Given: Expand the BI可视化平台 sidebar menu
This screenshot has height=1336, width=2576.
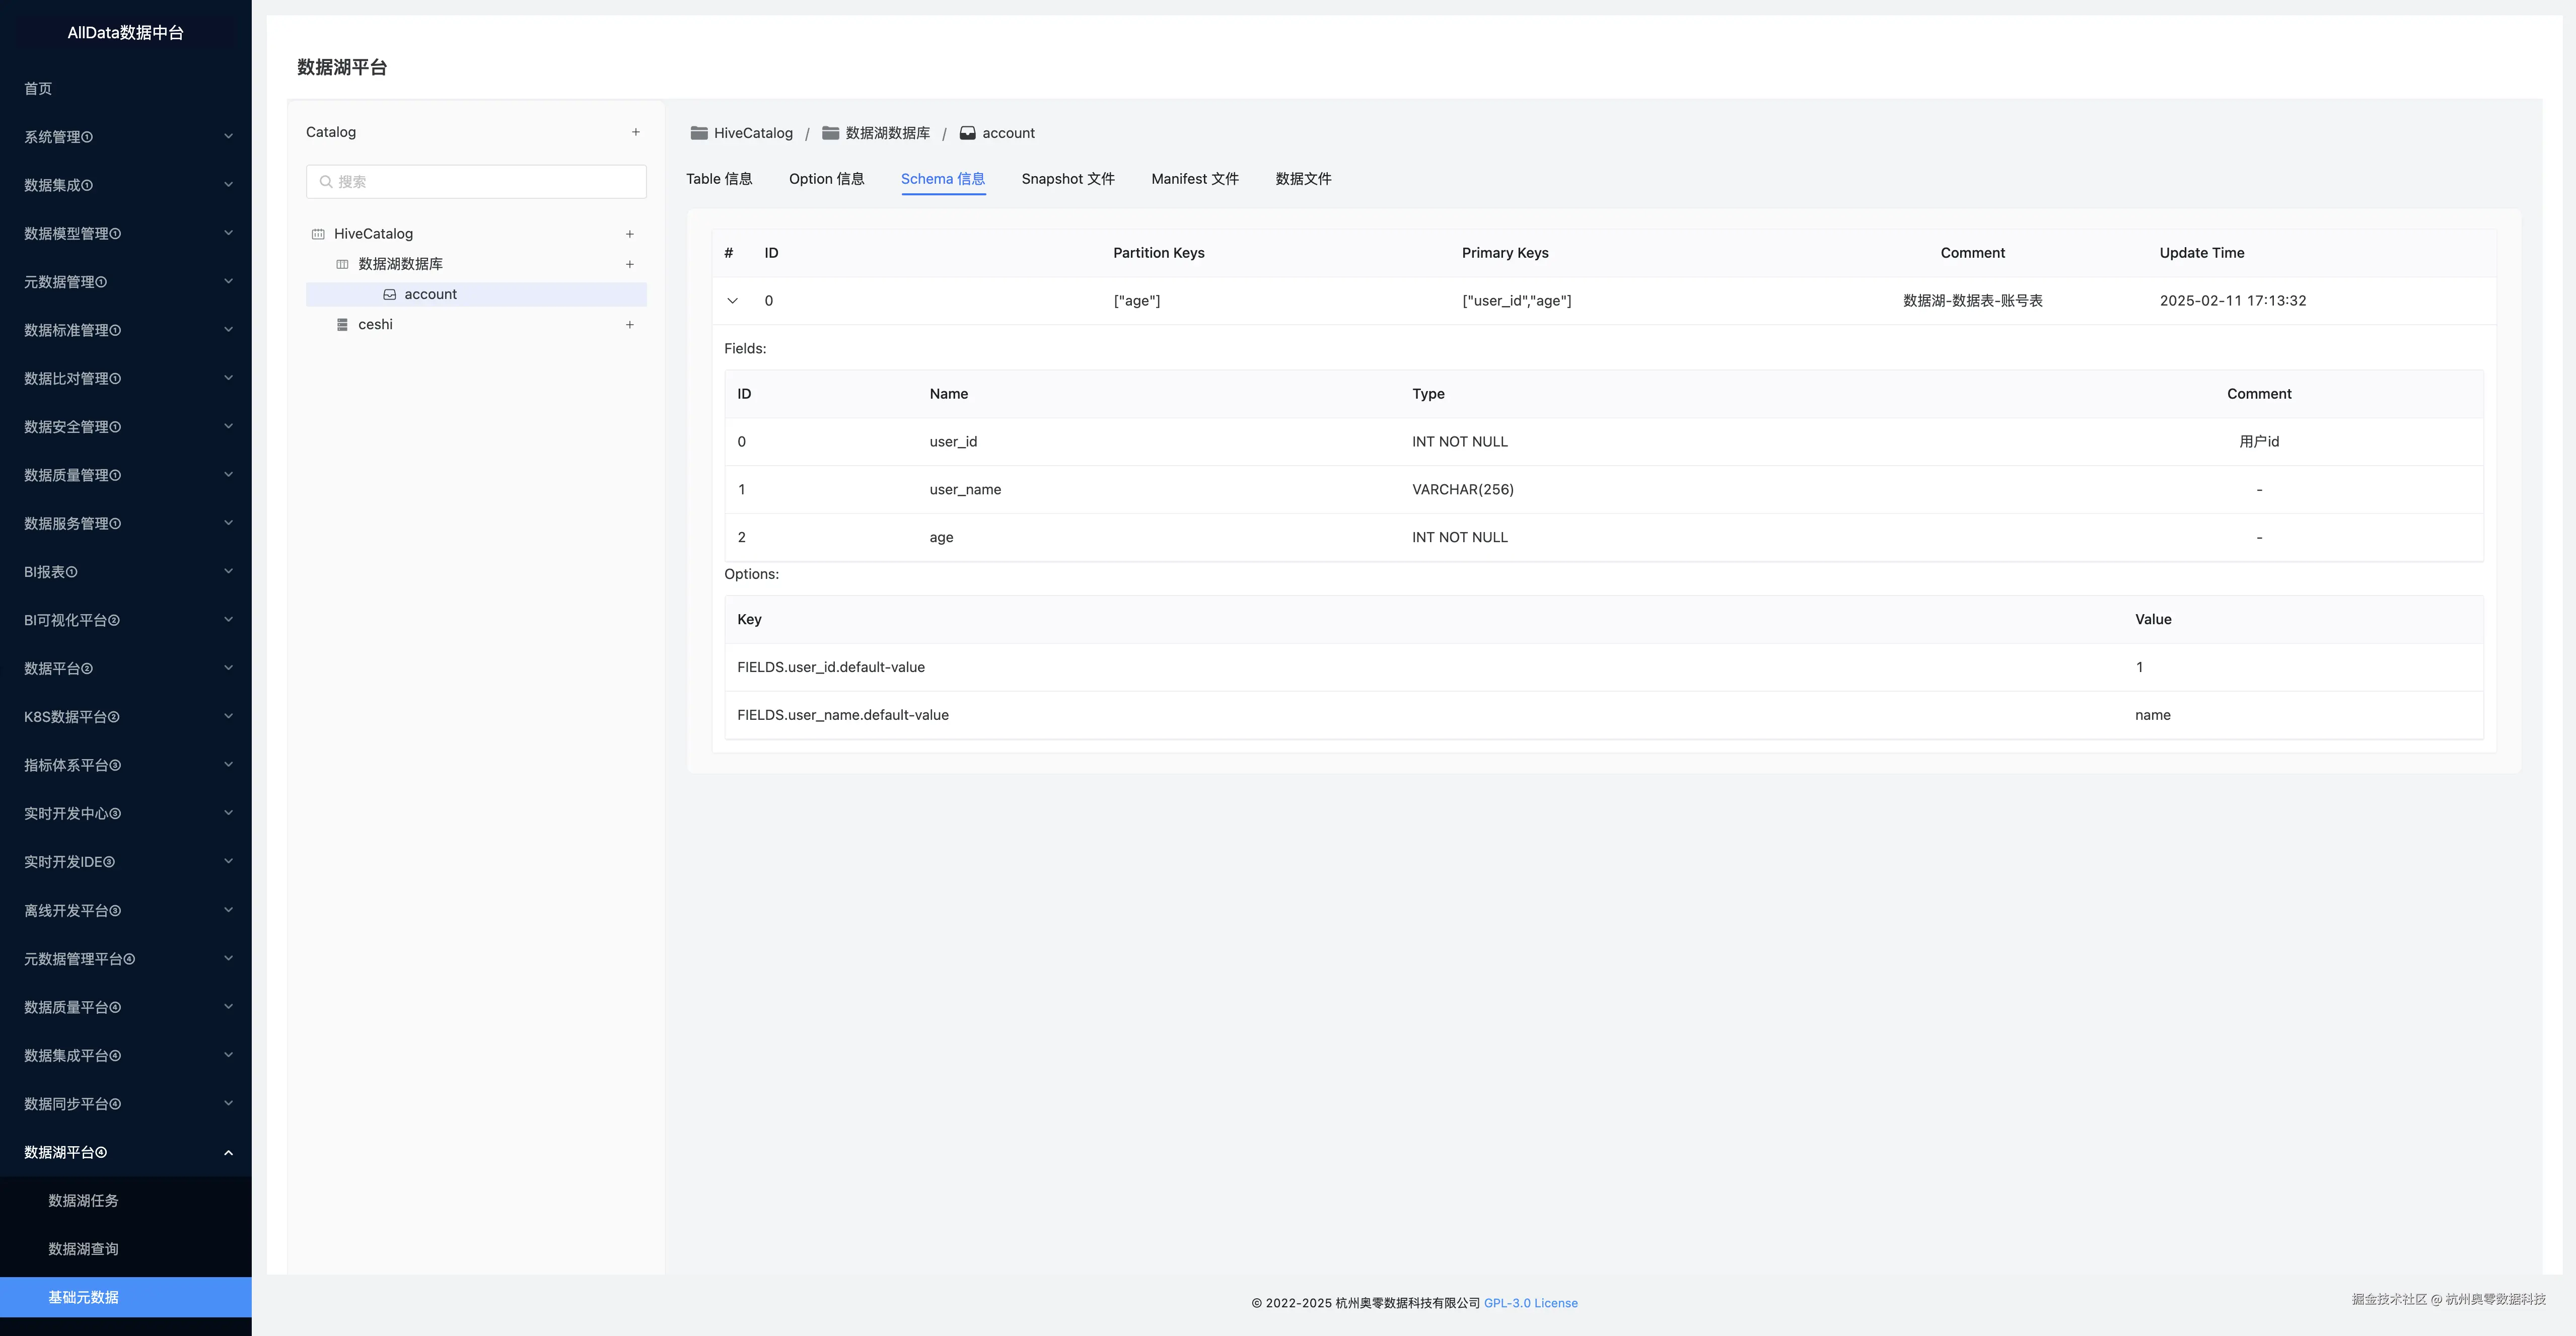Looking at the screenshot, I should [x=125, y=620].
